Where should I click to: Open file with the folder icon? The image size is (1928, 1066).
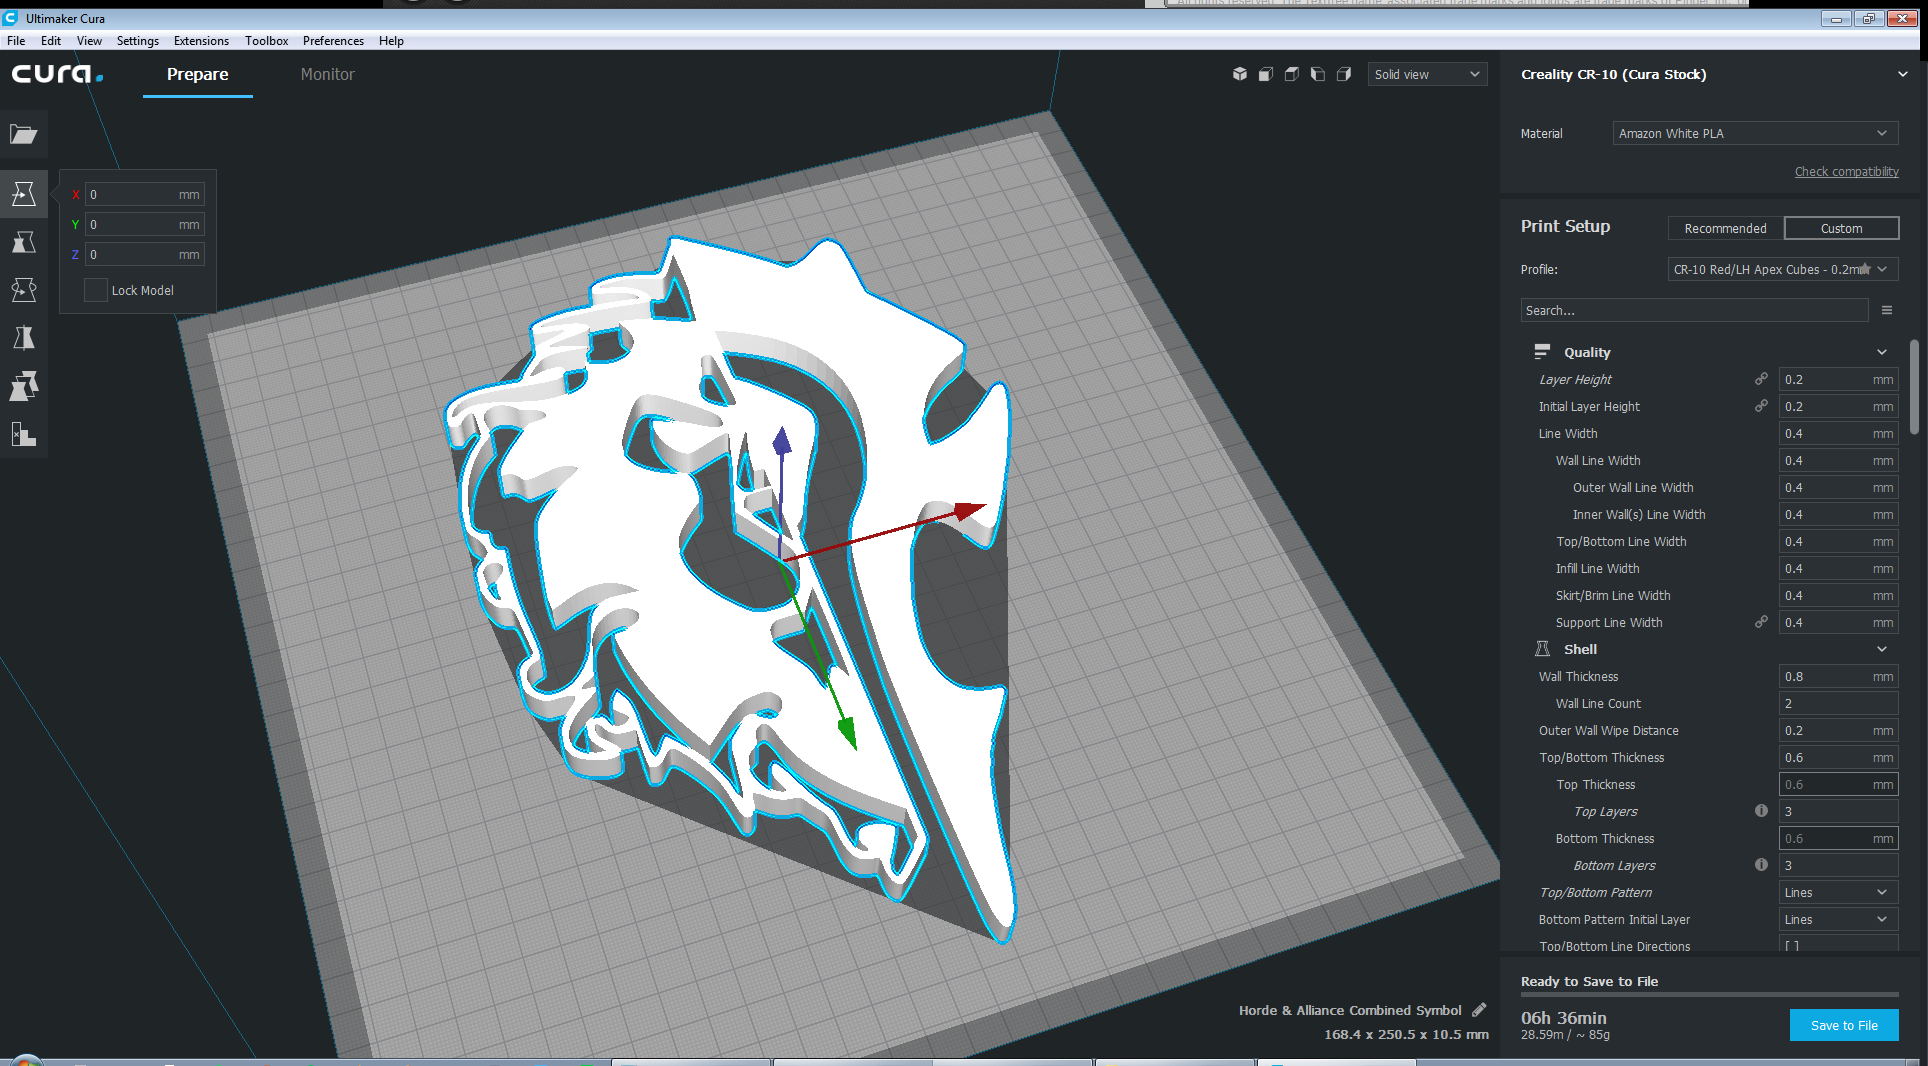pyautogui.click(x=24, y=134)
